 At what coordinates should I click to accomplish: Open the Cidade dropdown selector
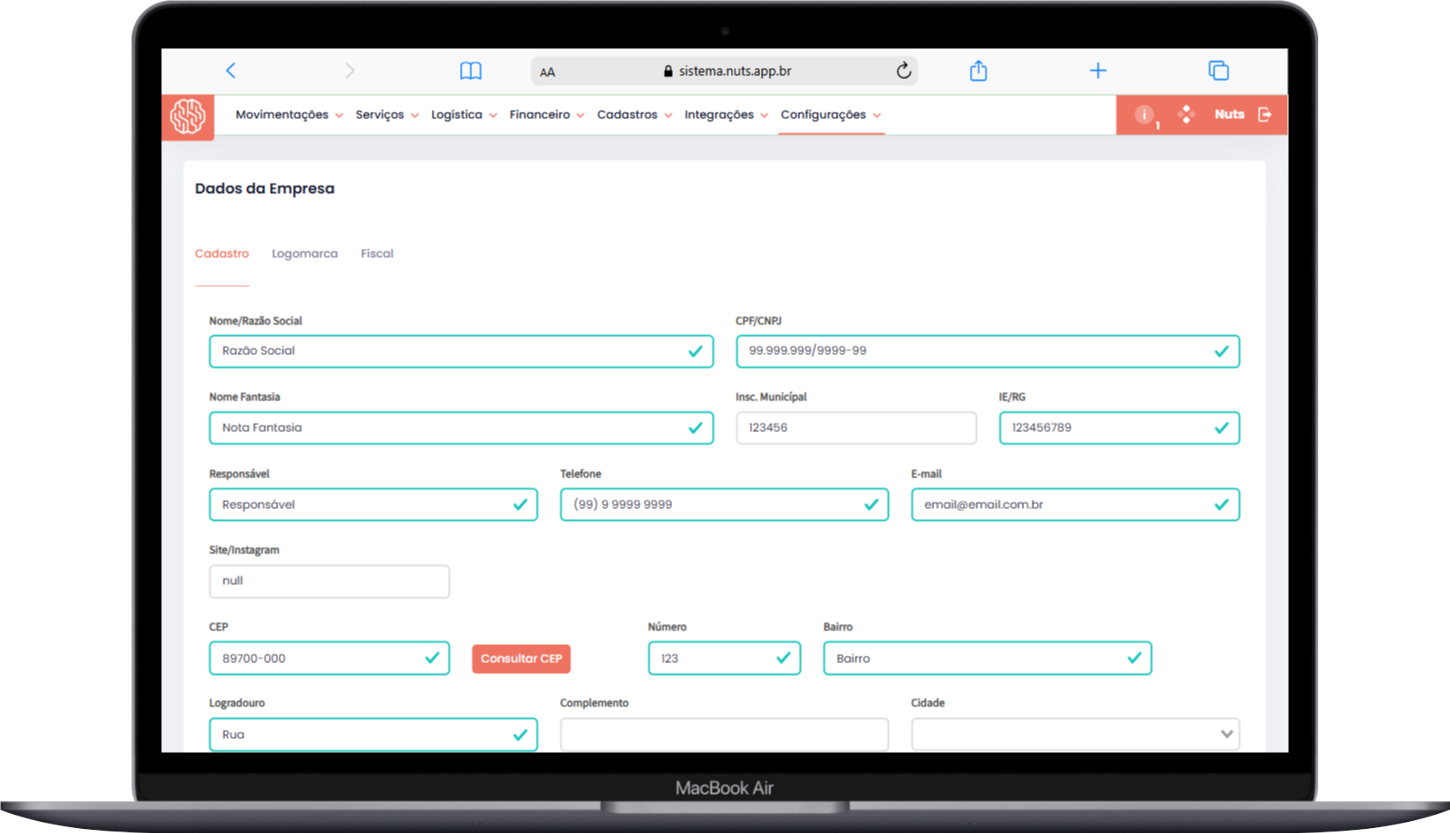(x=1075, y=734)
